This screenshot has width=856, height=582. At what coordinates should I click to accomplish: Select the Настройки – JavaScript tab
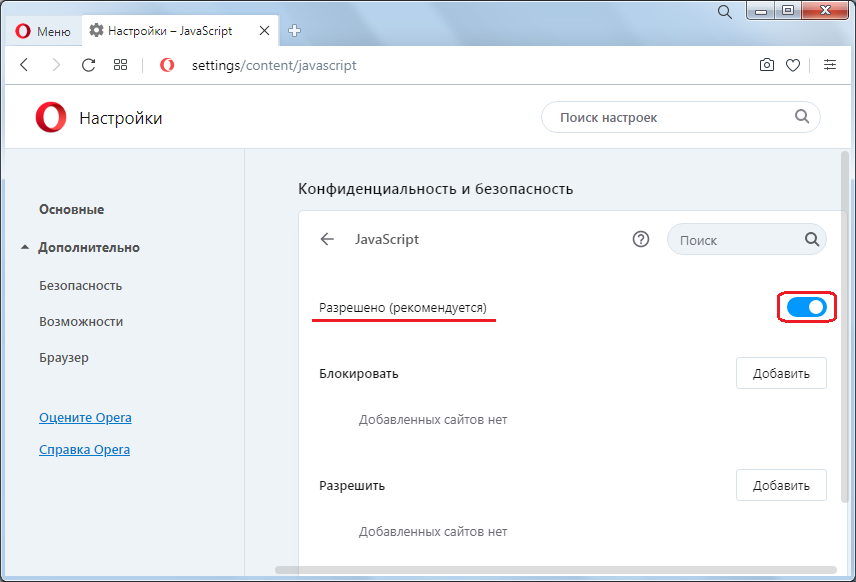coord(180,31)
